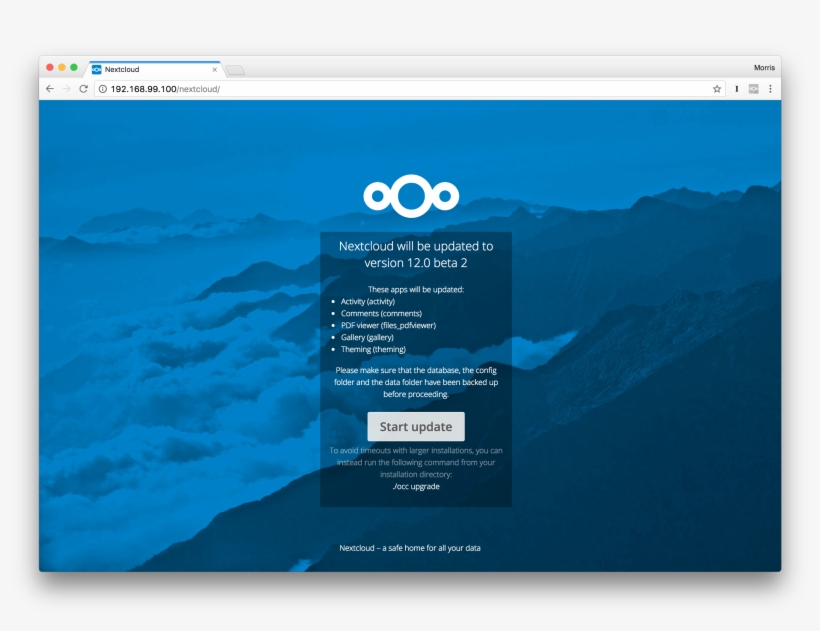Reload the page with the refresh icon
Viewport: 820px width, 631px height.
(x=82, y=88)
